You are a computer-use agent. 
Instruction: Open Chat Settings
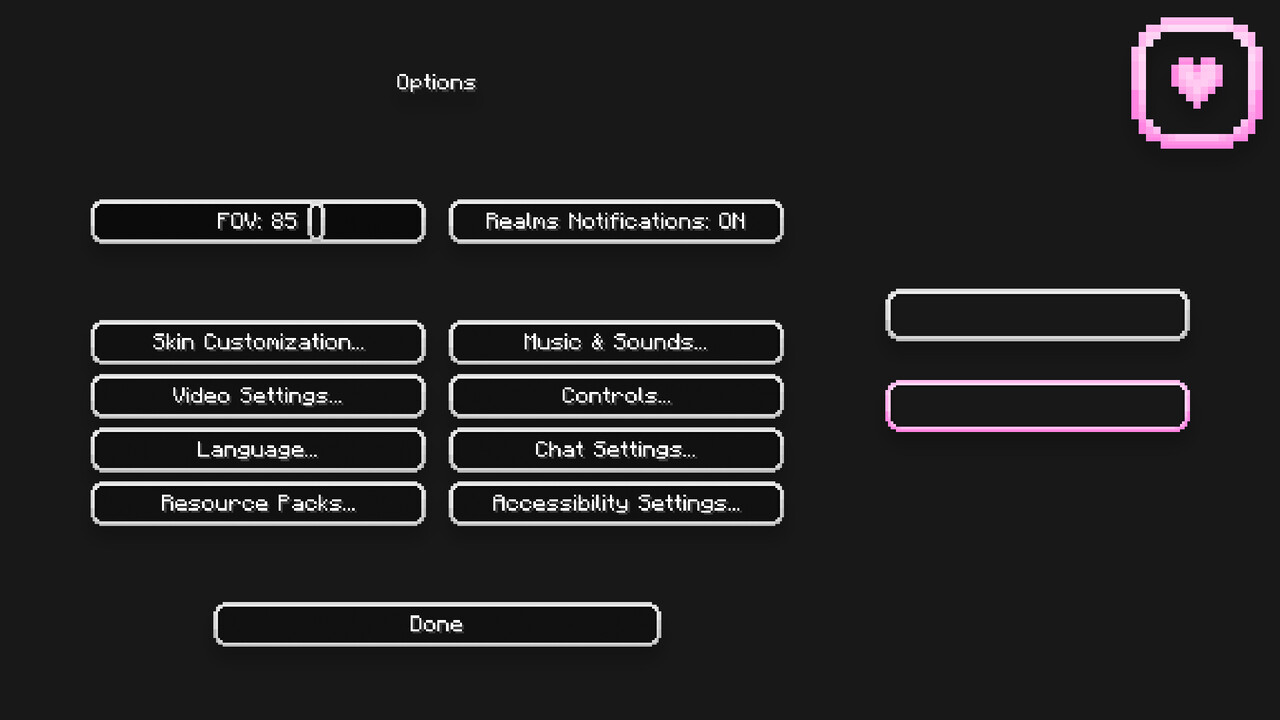click(615, 450)
